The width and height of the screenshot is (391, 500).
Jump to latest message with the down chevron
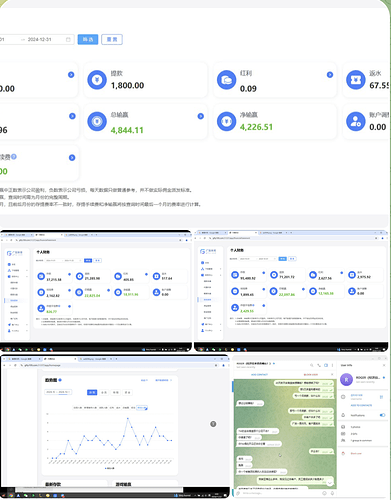(x=329, y=483)
